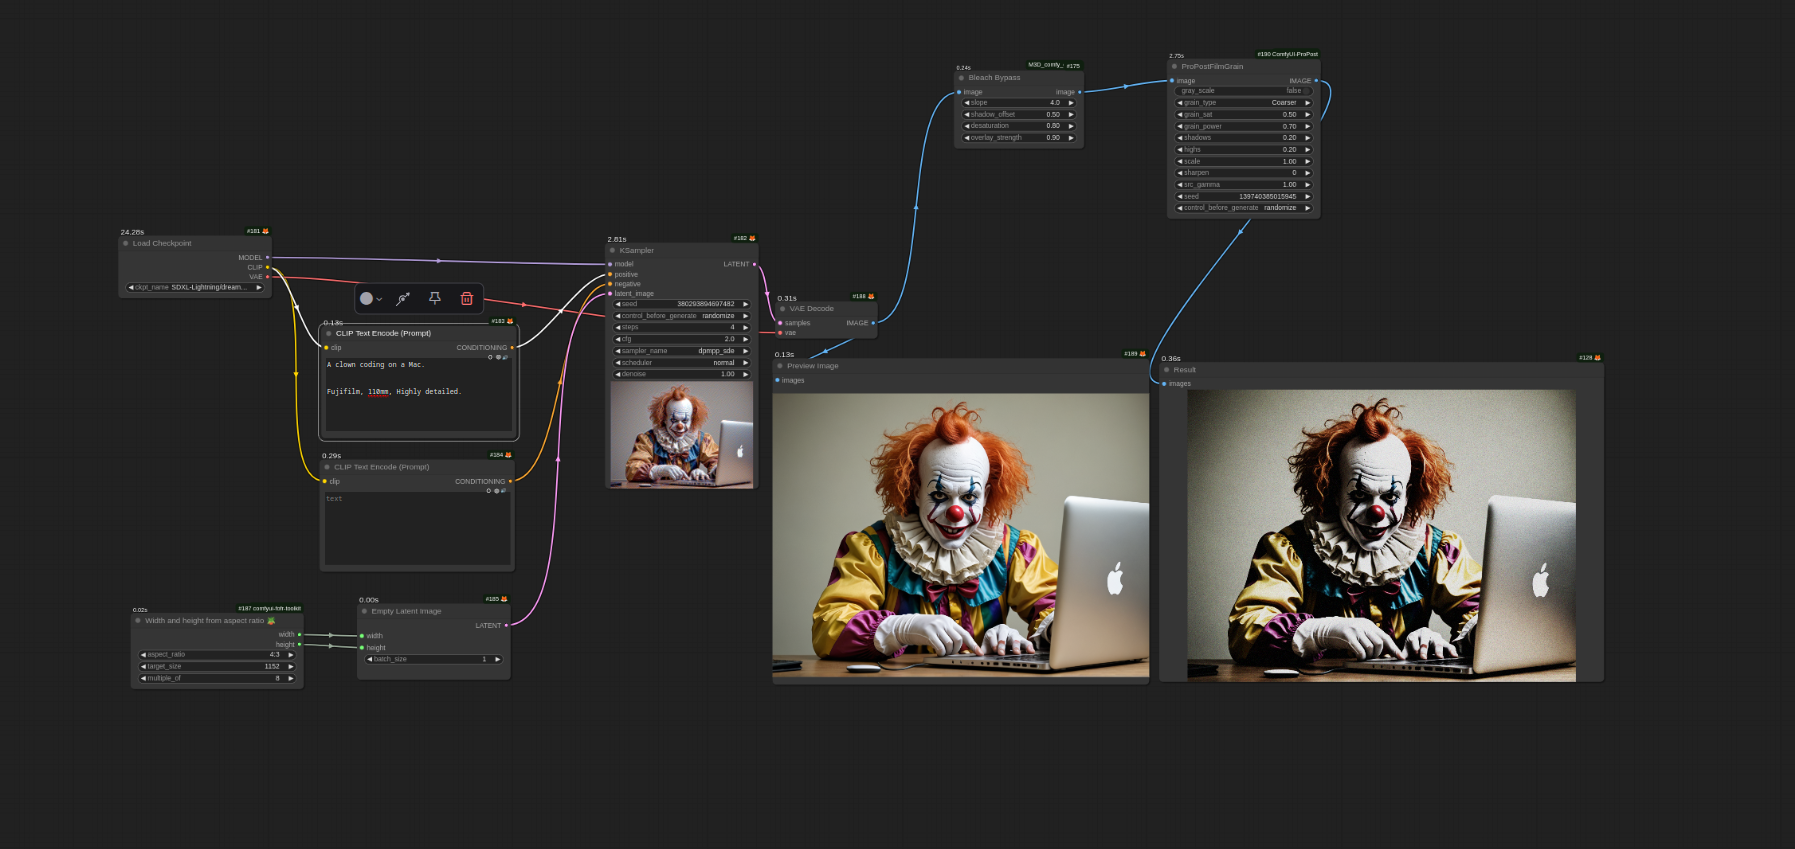Collapse the ProPostFilmGrain node via its title dot
This screenshot has width=1795, height=849.
(x=1174, y=67)
